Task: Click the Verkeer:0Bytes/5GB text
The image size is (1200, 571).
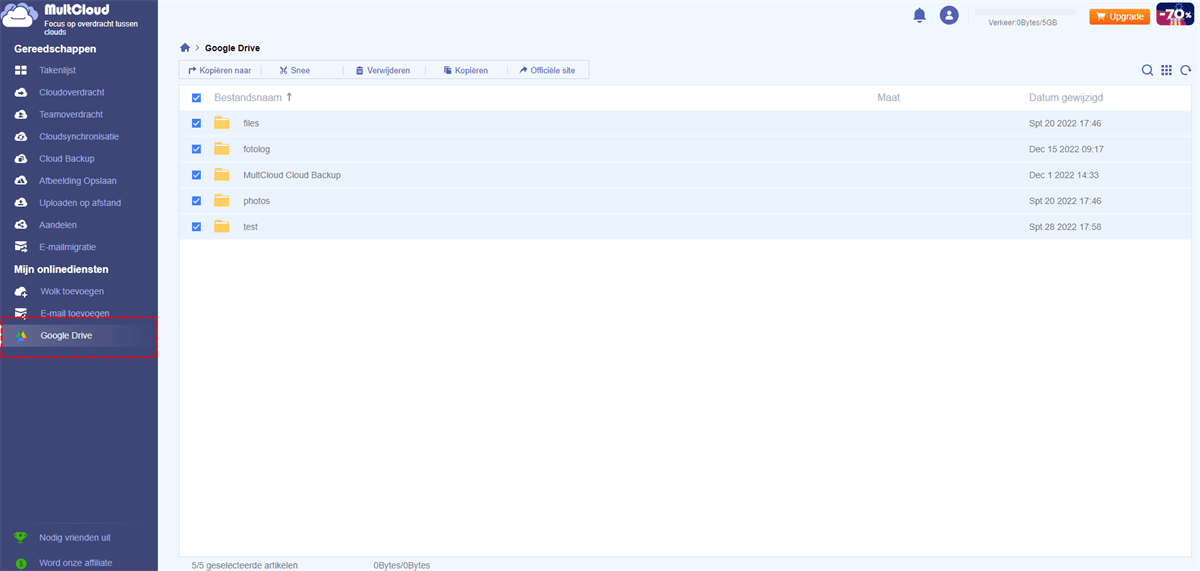Action: pyautogui.click(x=1022, y=22)
